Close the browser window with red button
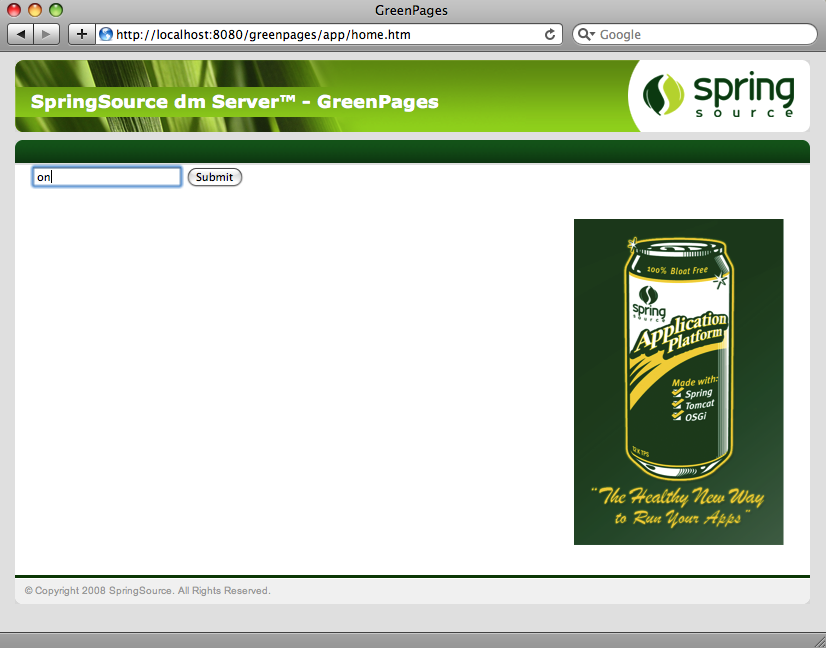 pos(14,10)
